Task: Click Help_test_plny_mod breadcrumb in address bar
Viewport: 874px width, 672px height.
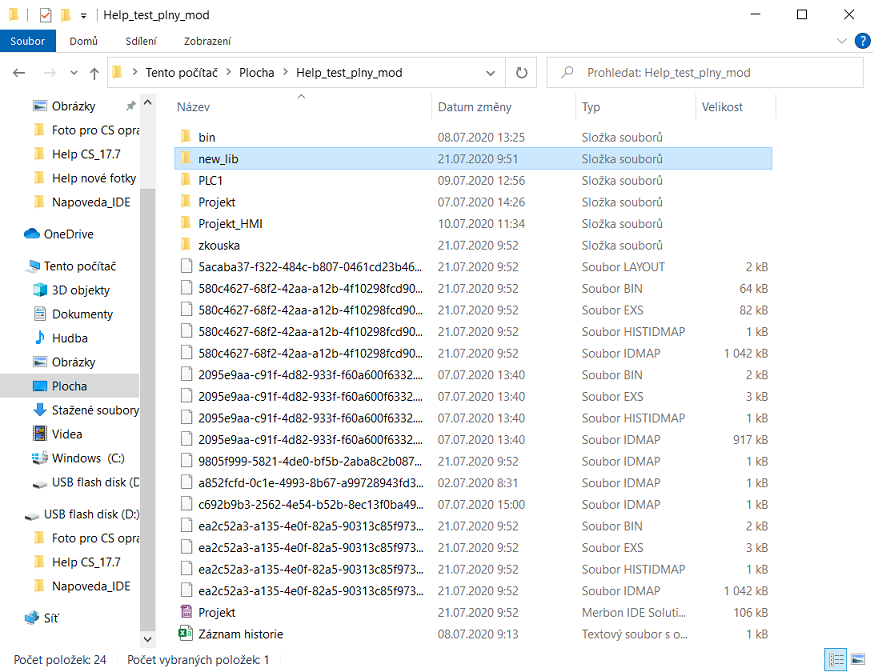Action: click(x=349, y=73)
